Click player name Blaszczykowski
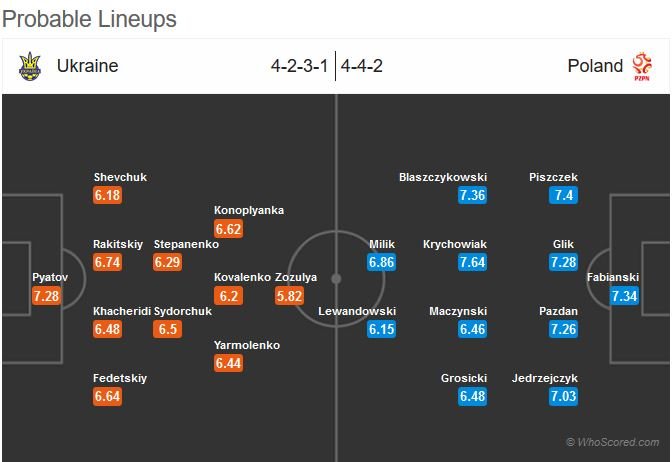The width and height of the screenshot is (672, 462). (x=443, y=177)
